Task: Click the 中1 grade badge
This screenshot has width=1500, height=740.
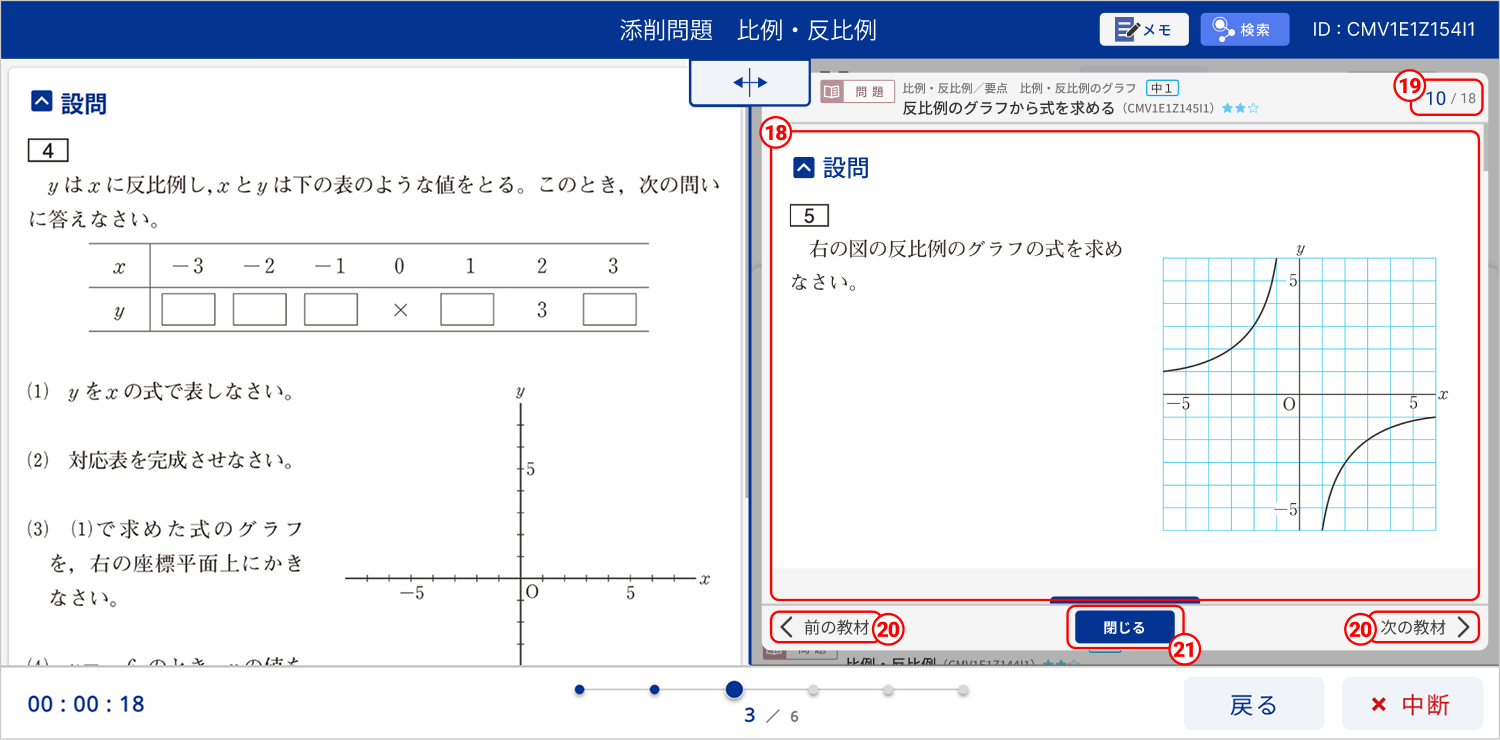Action: pos(1162,89)
